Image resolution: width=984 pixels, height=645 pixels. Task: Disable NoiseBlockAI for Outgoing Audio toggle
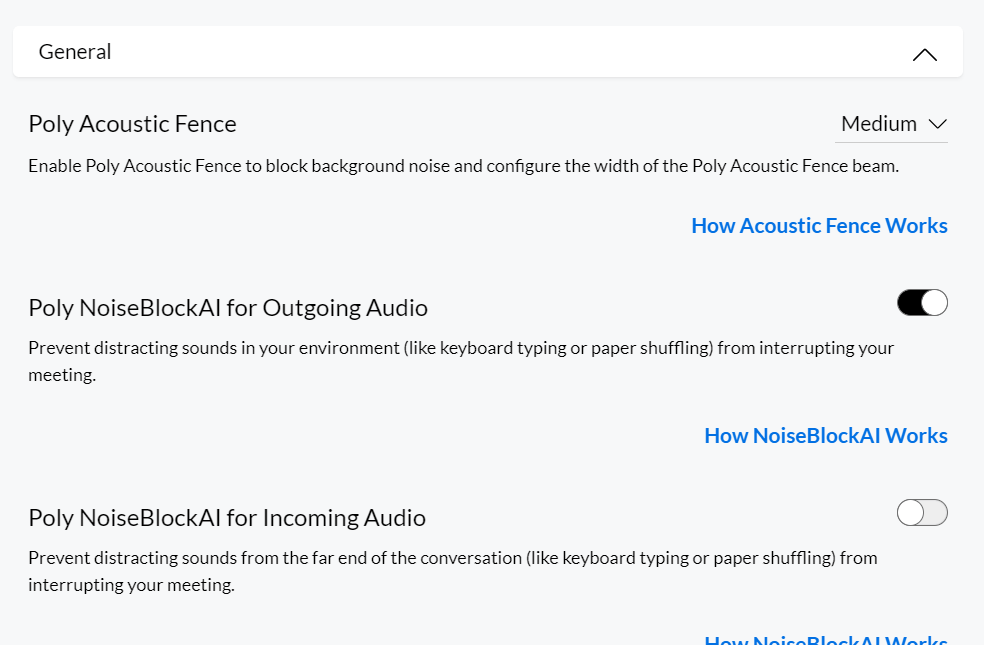tap(922, 303)
